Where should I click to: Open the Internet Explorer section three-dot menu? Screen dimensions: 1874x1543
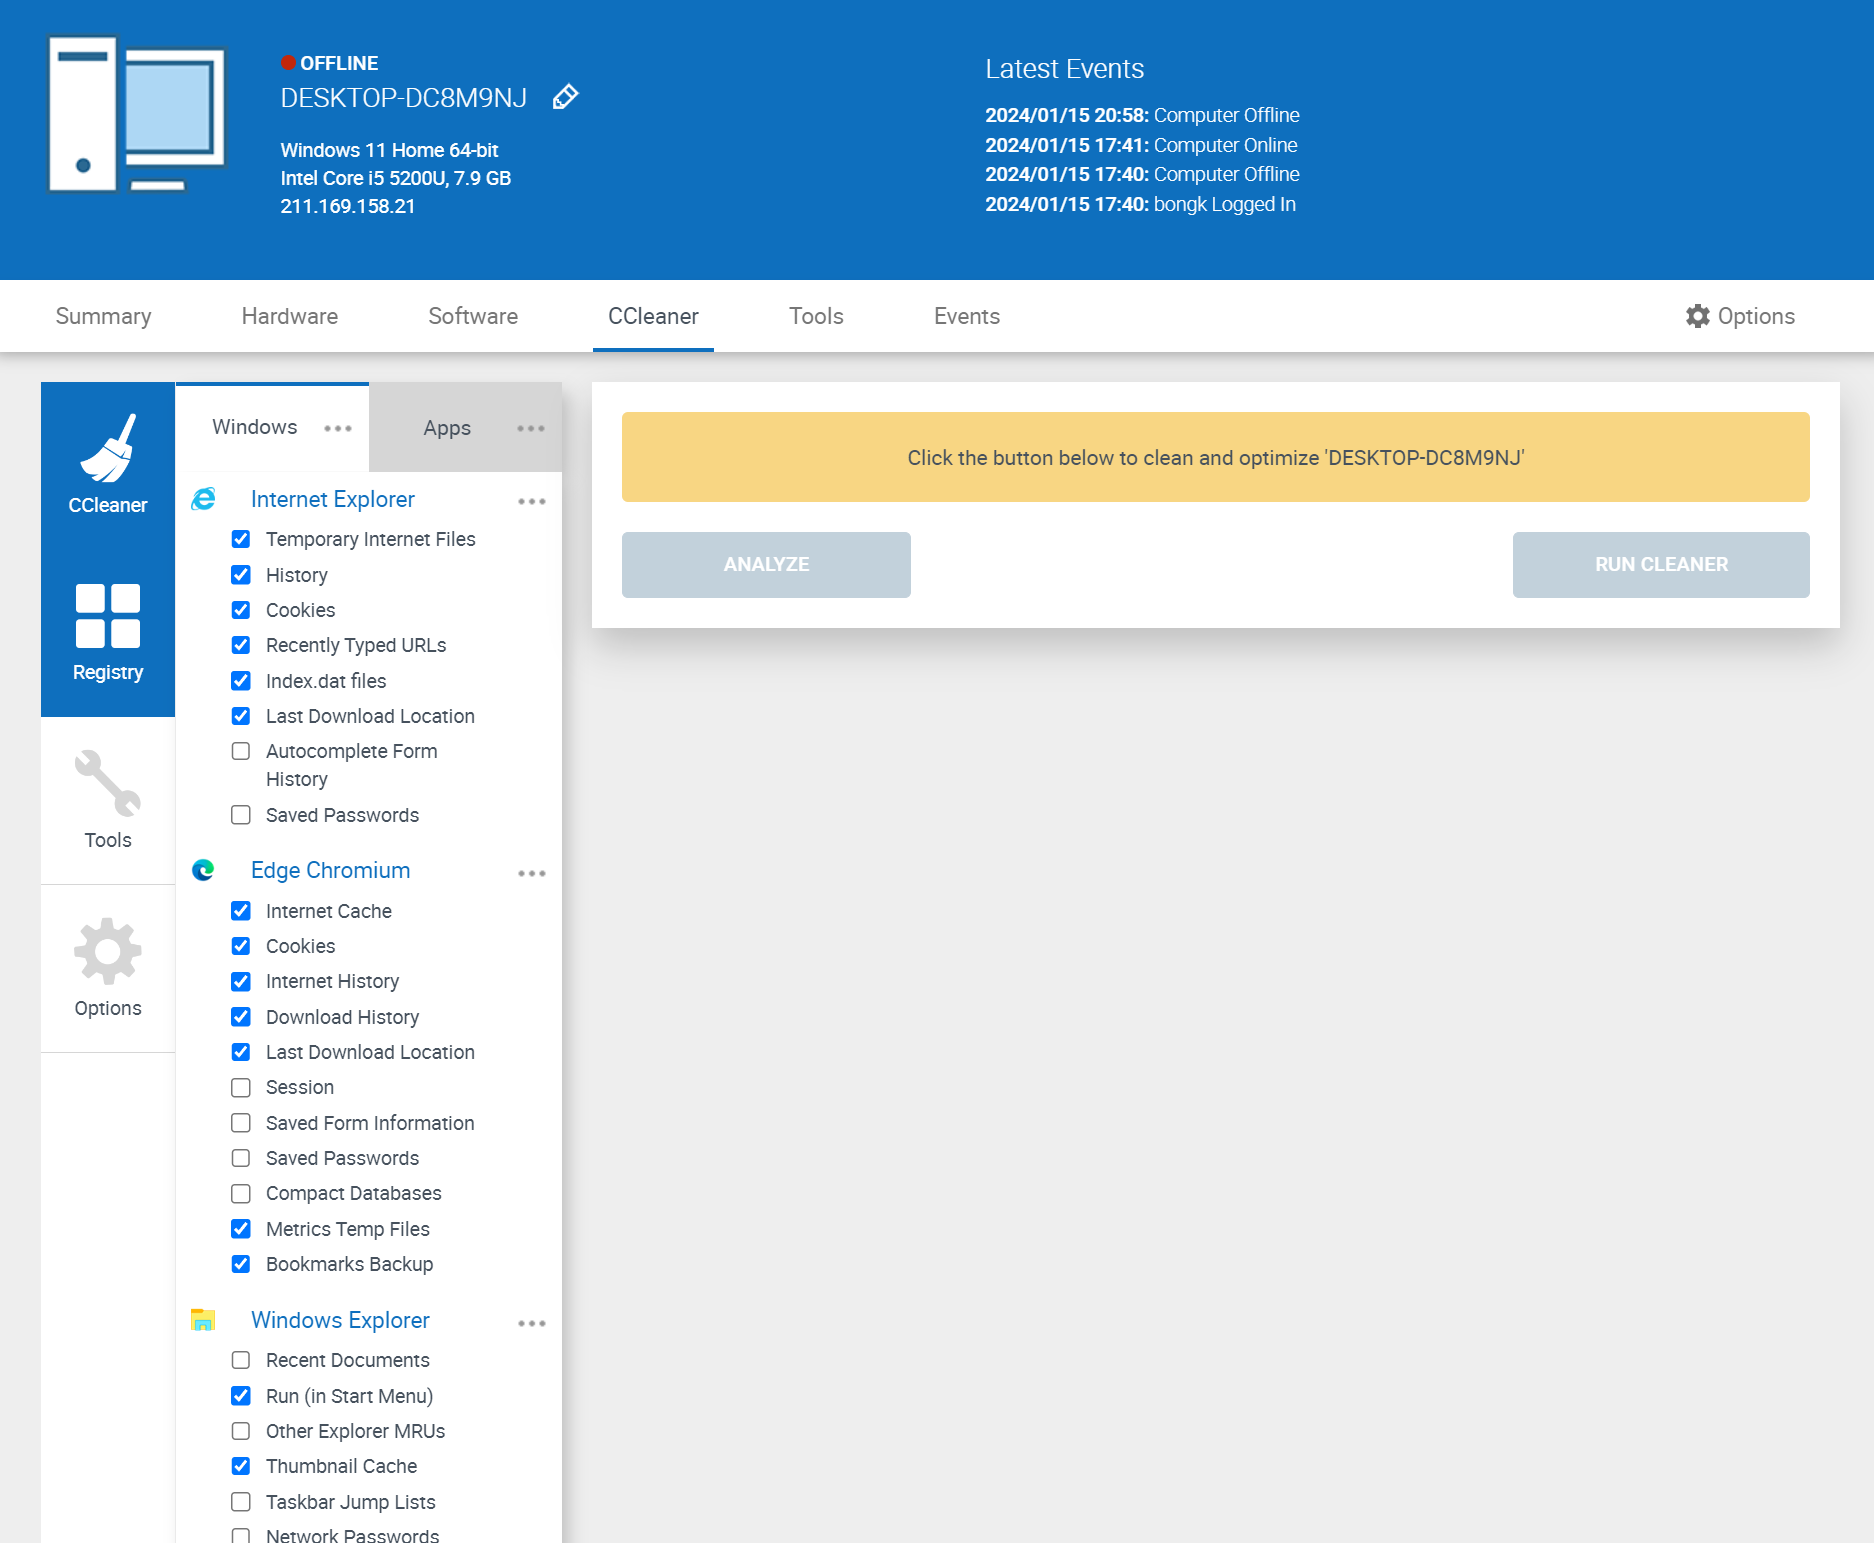(x=532, y=501)
